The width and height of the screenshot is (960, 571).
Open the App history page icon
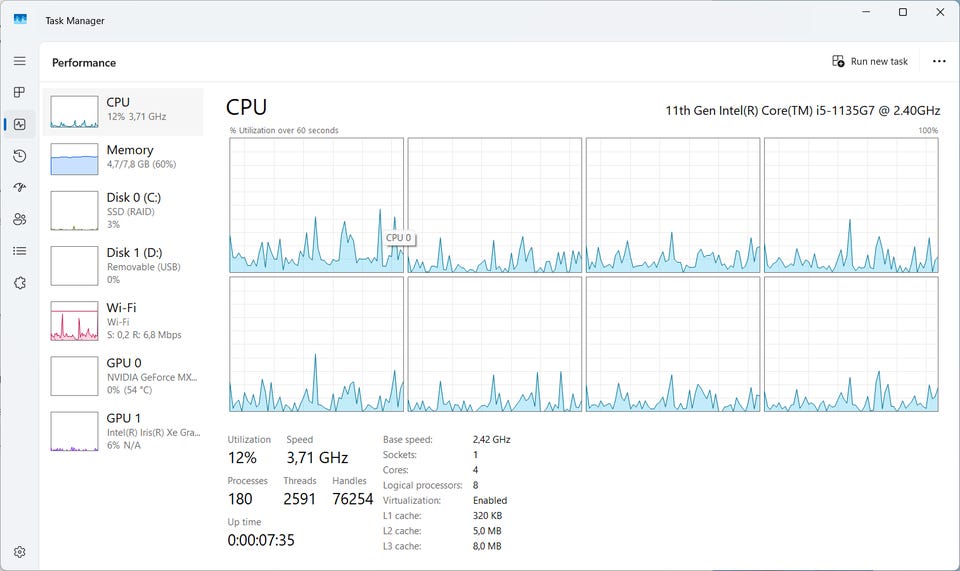20,156
